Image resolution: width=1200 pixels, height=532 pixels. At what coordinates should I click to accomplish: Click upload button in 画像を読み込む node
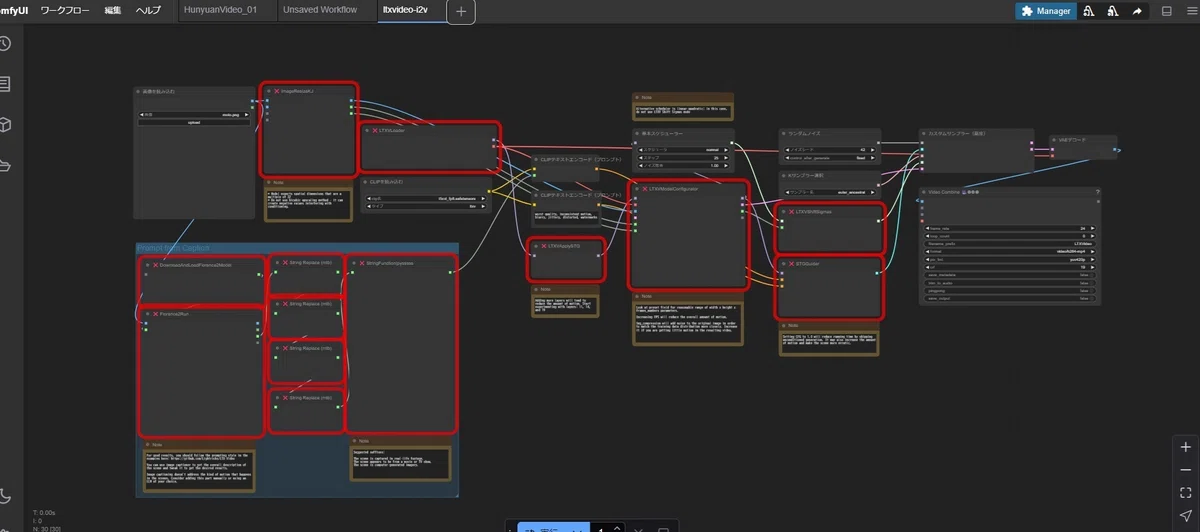point(193,123)
